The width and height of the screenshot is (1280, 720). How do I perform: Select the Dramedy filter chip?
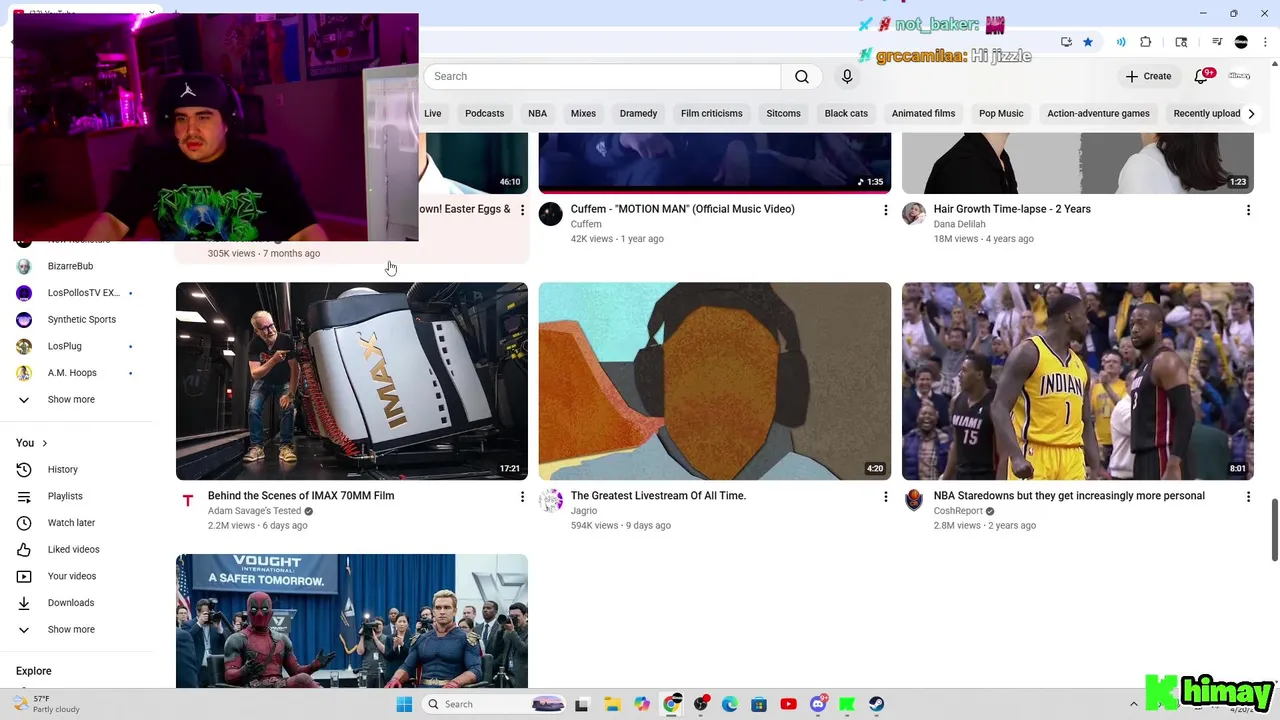[x=638, y=114]
